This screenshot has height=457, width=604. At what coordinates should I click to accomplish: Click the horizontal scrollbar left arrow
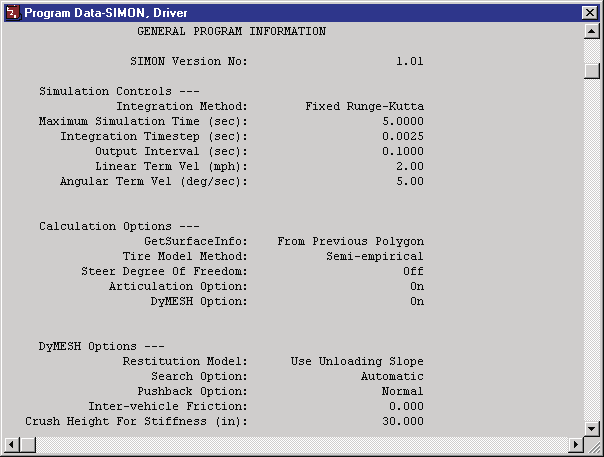[12, 445]
